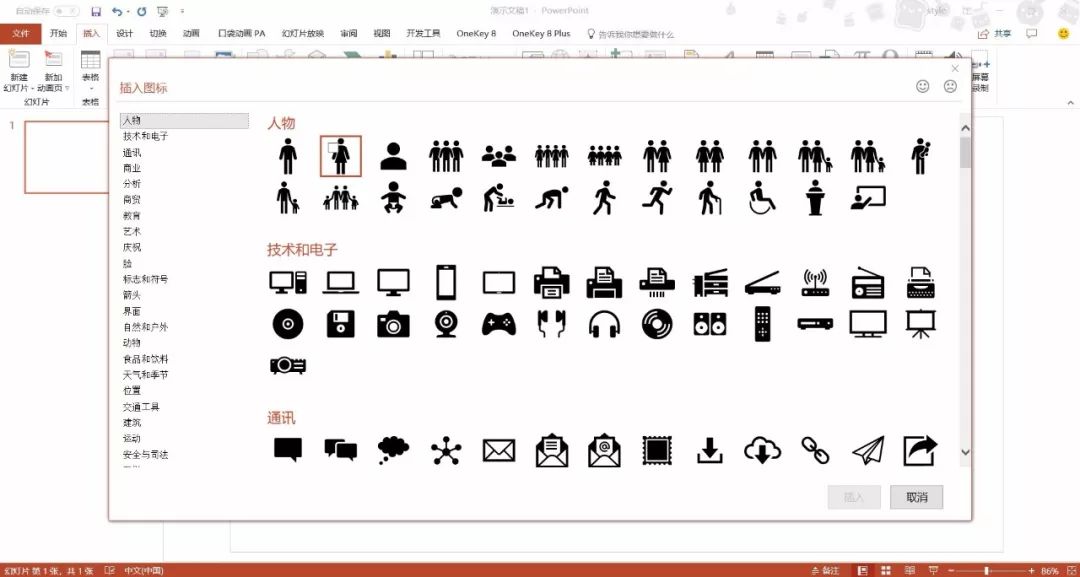Toggle the AutoSave switch in title bar
The width and height of the screenshot is (1080, 577).
click(66, 11)
